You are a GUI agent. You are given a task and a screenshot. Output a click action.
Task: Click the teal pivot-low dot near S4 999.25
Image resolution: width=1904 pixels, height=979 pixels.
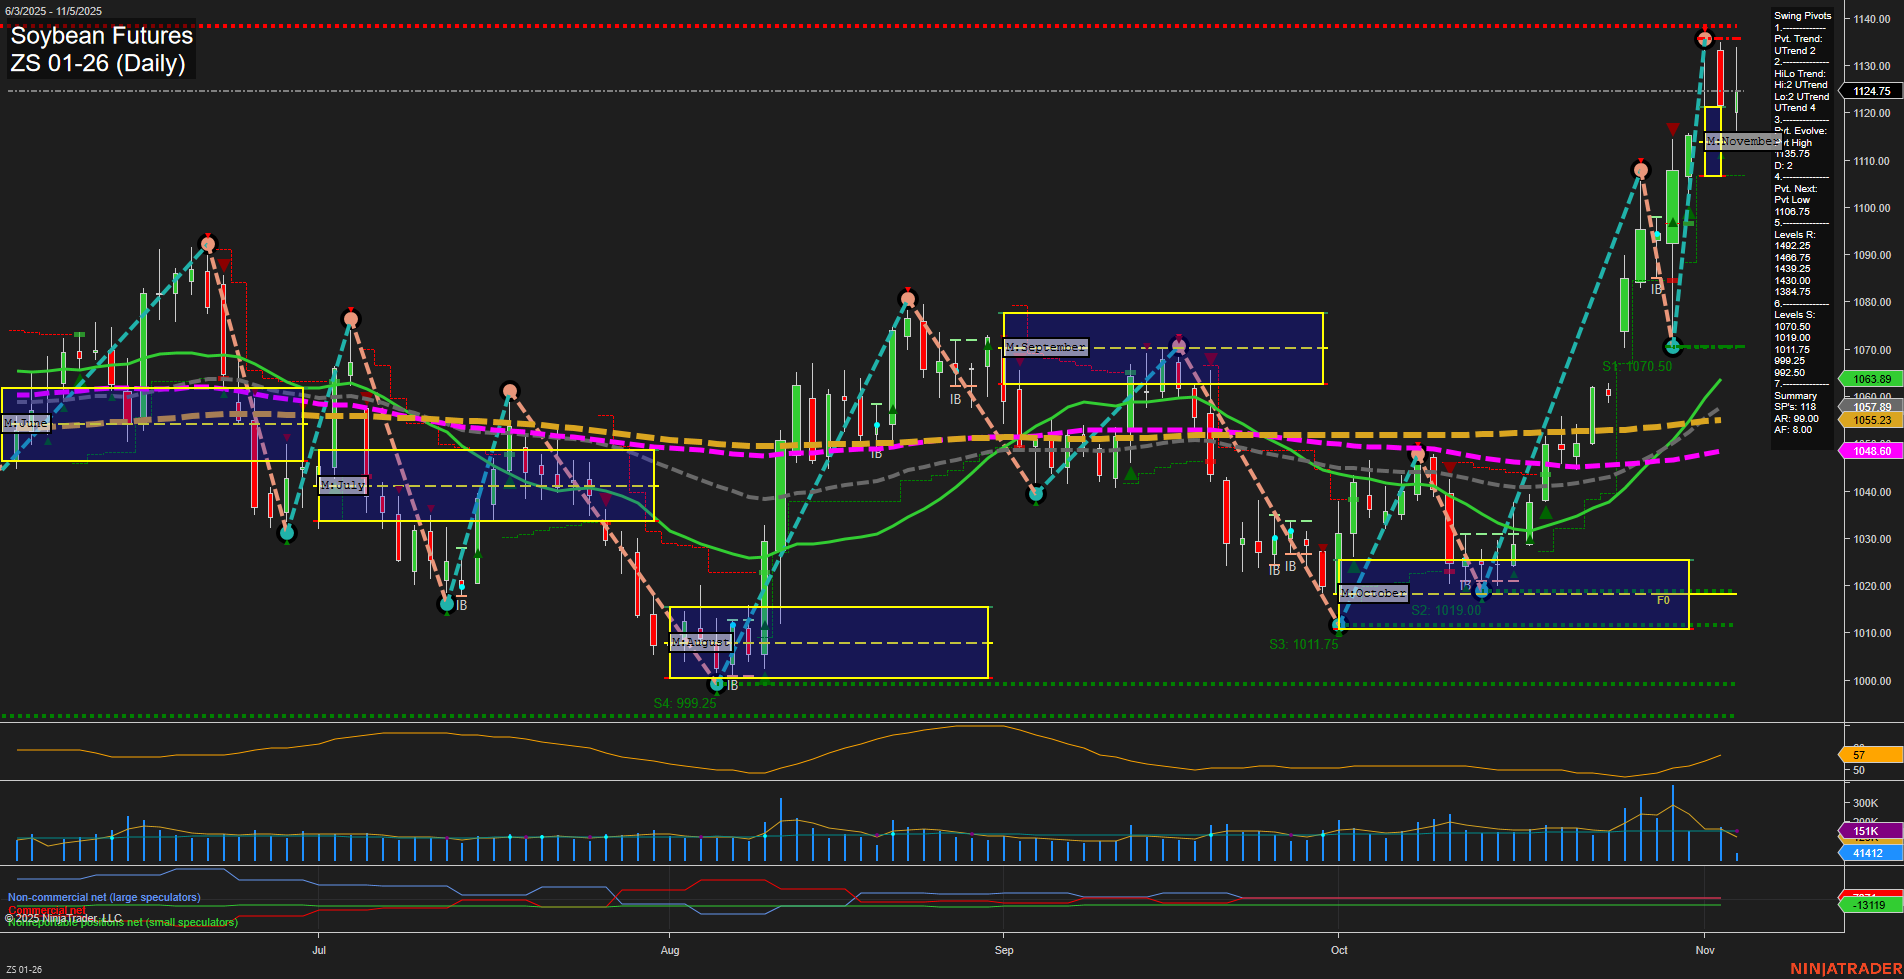[x=718, y=685]
